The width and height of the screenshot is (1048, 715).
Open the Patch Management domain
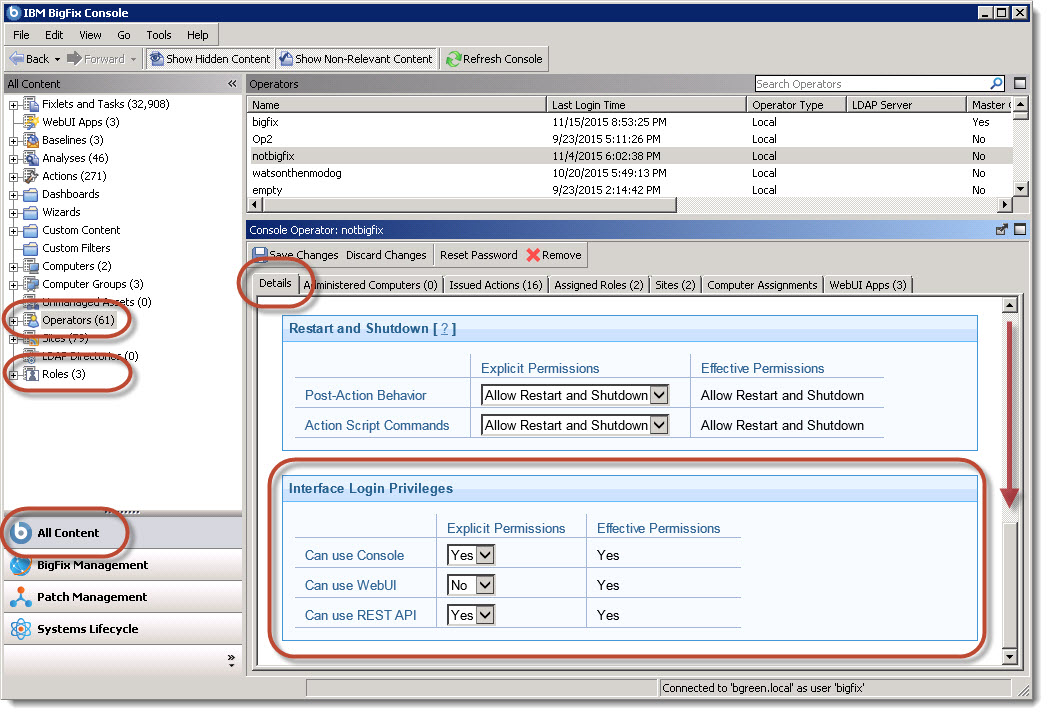tap(91, 597)
